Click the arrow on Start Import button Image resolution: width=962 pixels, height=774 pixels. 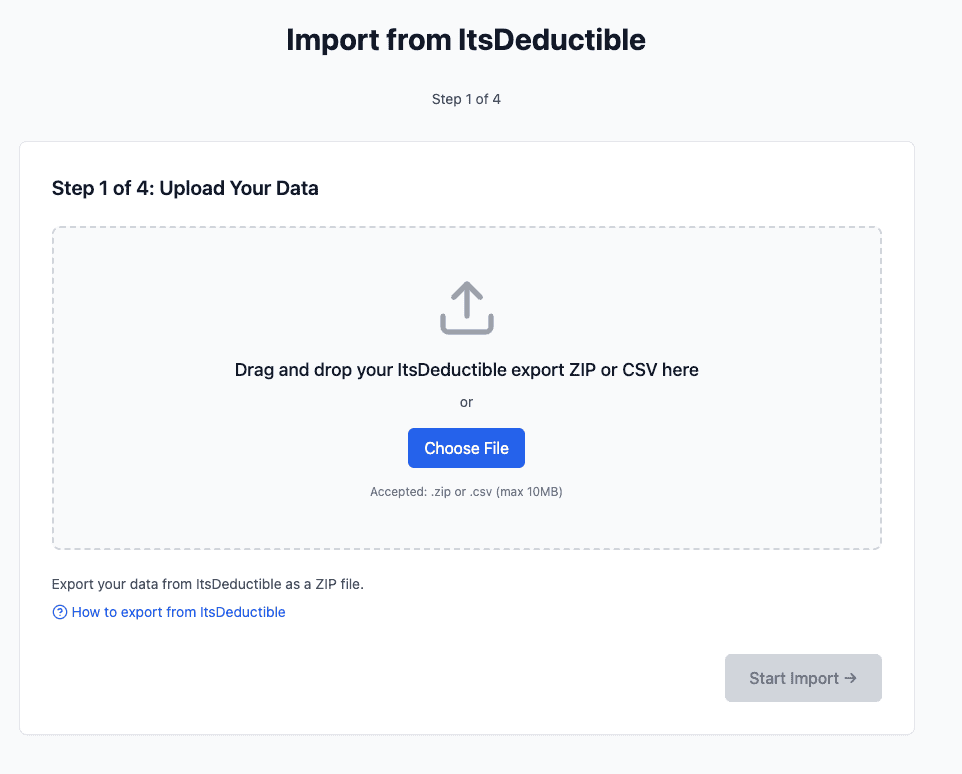tap(850, 678)
